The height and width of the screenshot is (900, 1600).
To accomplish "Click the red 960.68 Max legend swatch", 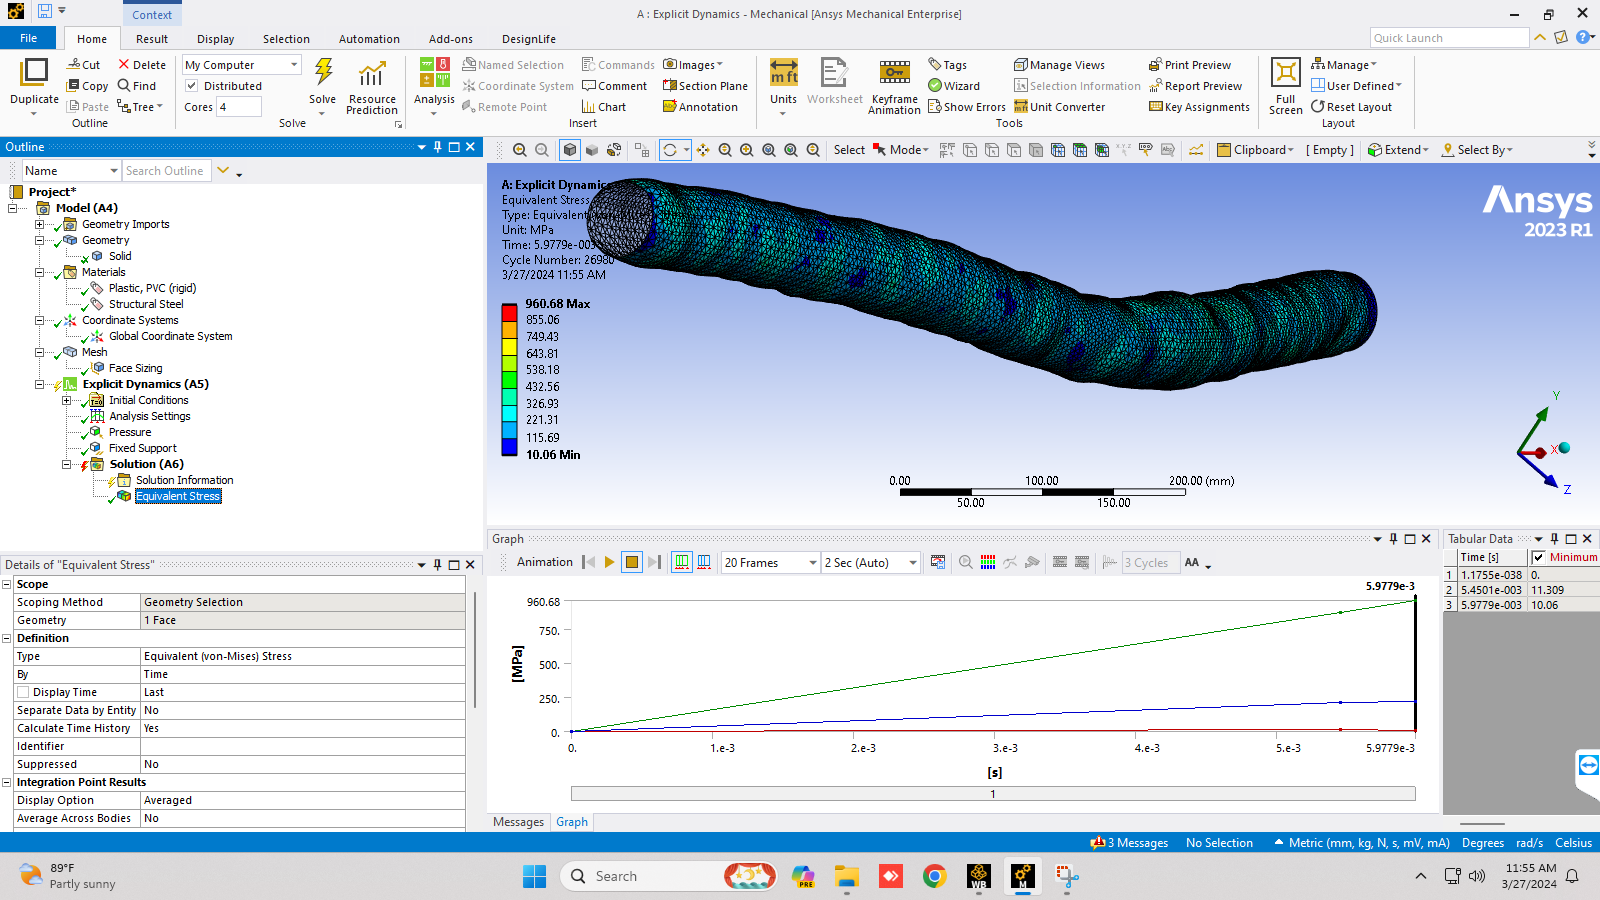I will point(509,312).
